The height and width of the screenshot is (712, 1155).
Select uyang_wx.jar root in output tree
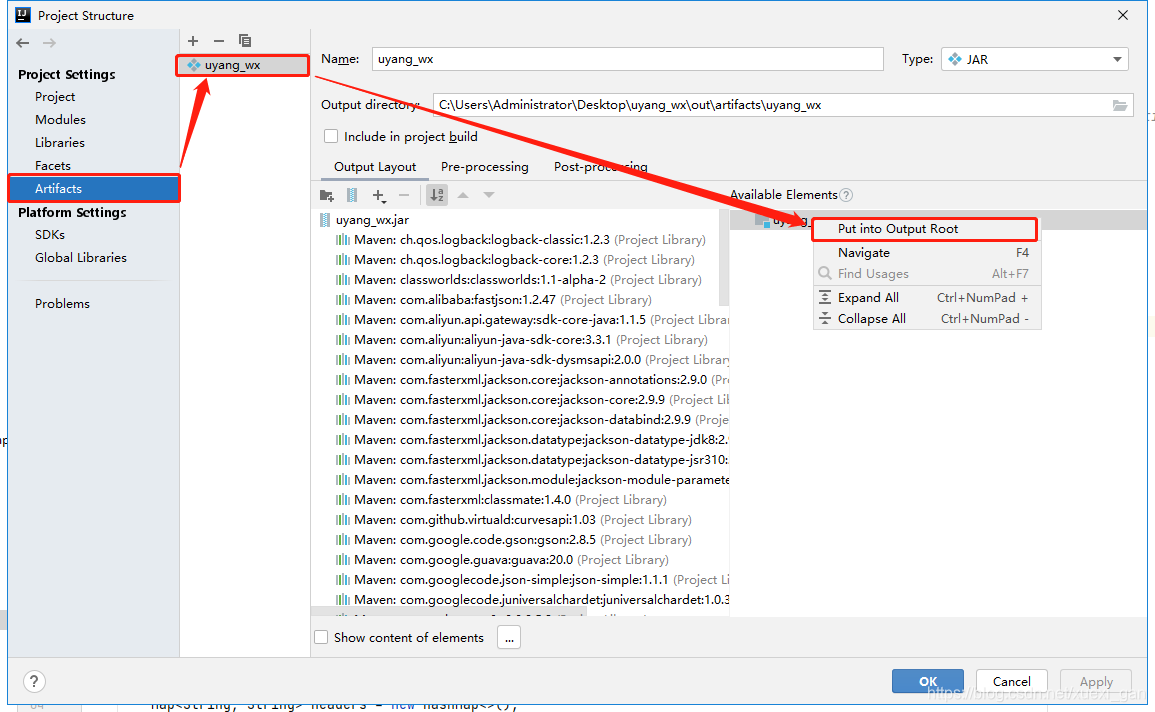372,219
